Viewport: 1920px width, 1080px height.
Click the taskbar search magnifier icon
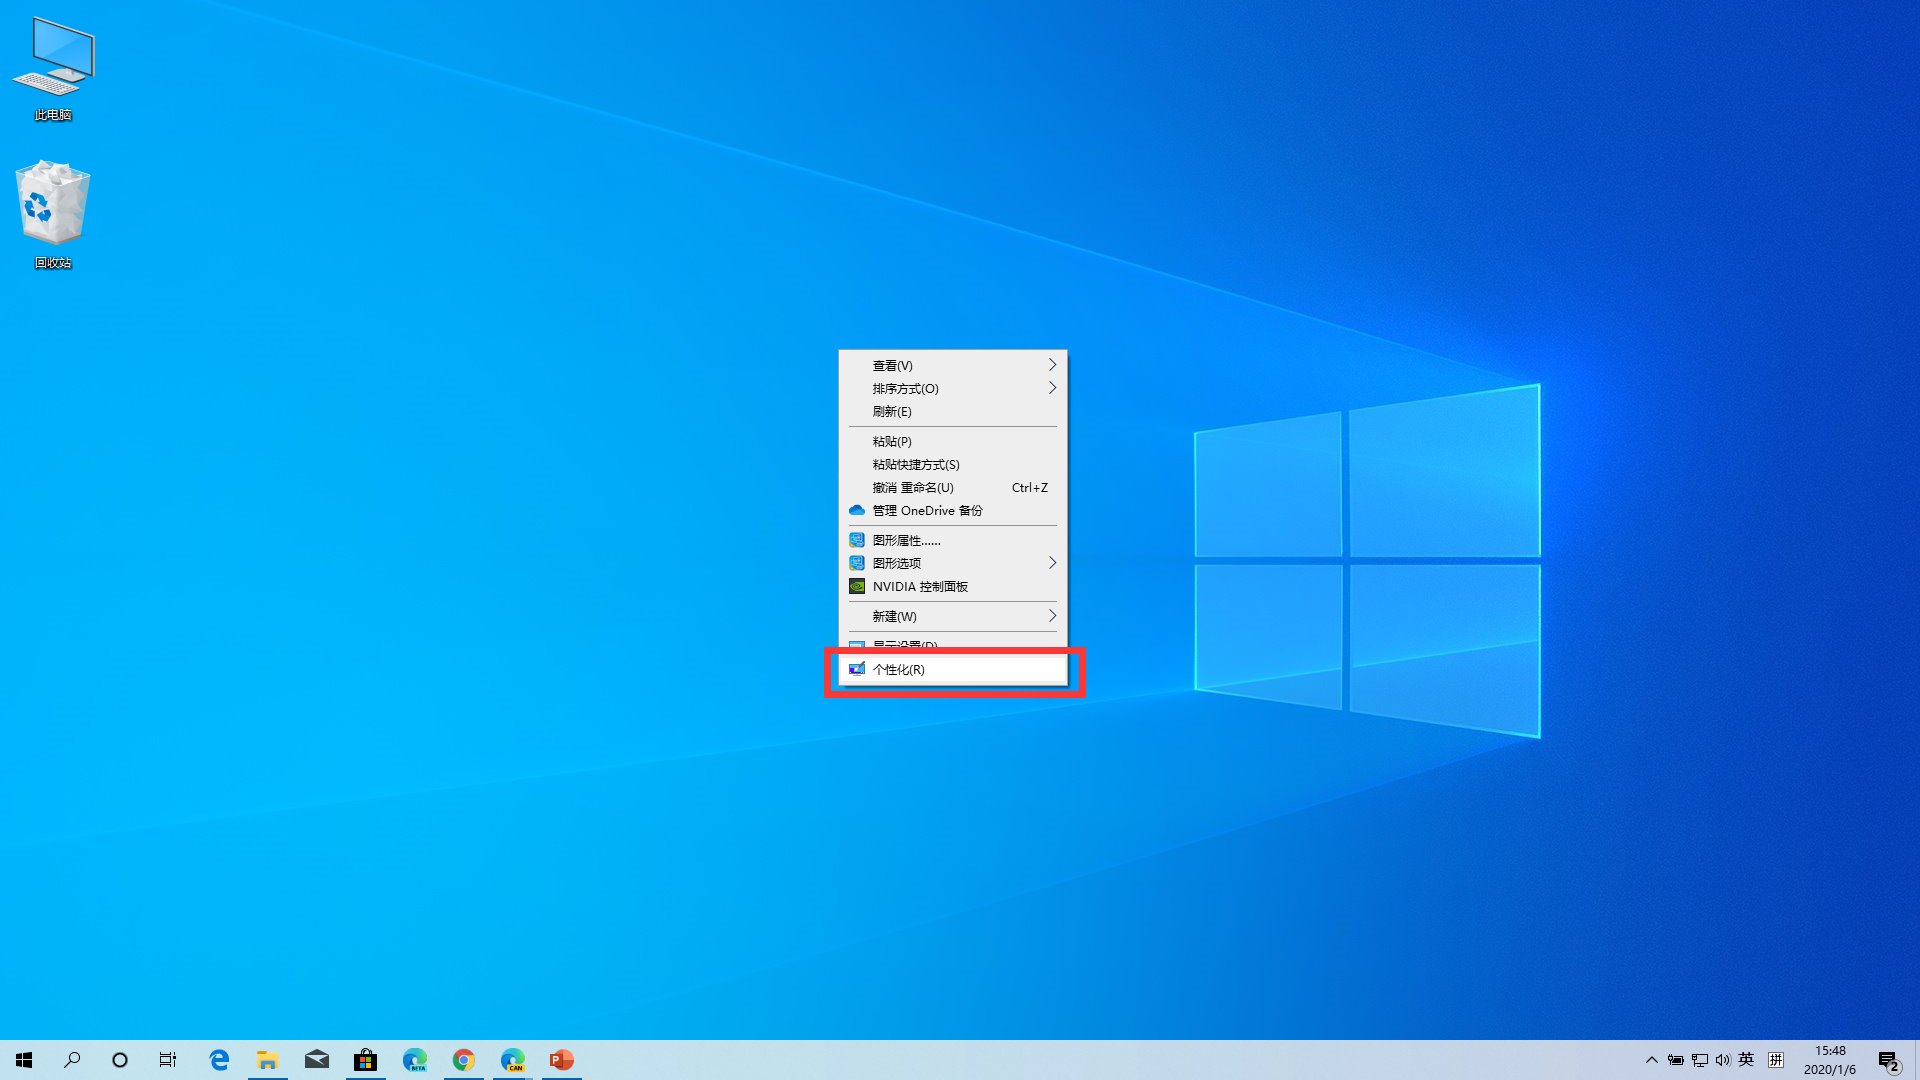(x=72, y=1060)
